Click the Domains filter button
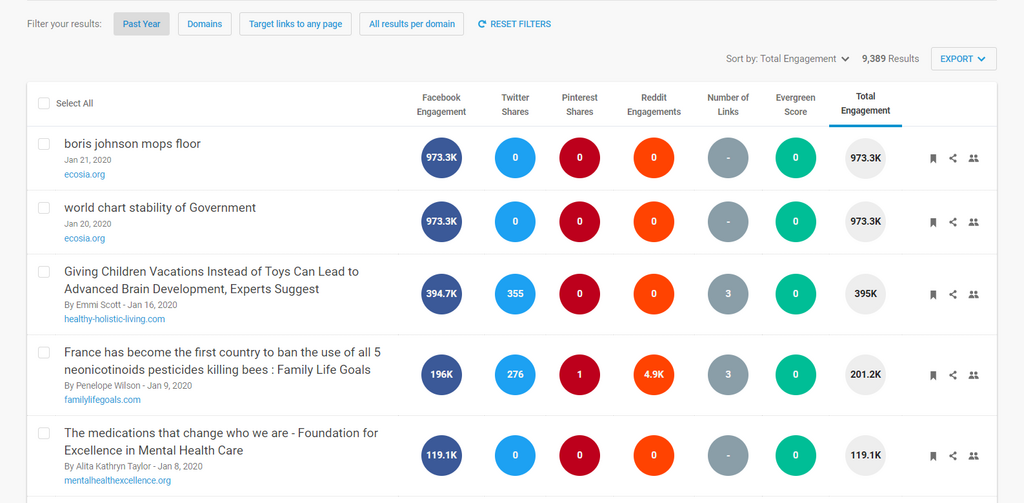The height and width of the screenshot is (503, 1024). [x=205, y=24]
